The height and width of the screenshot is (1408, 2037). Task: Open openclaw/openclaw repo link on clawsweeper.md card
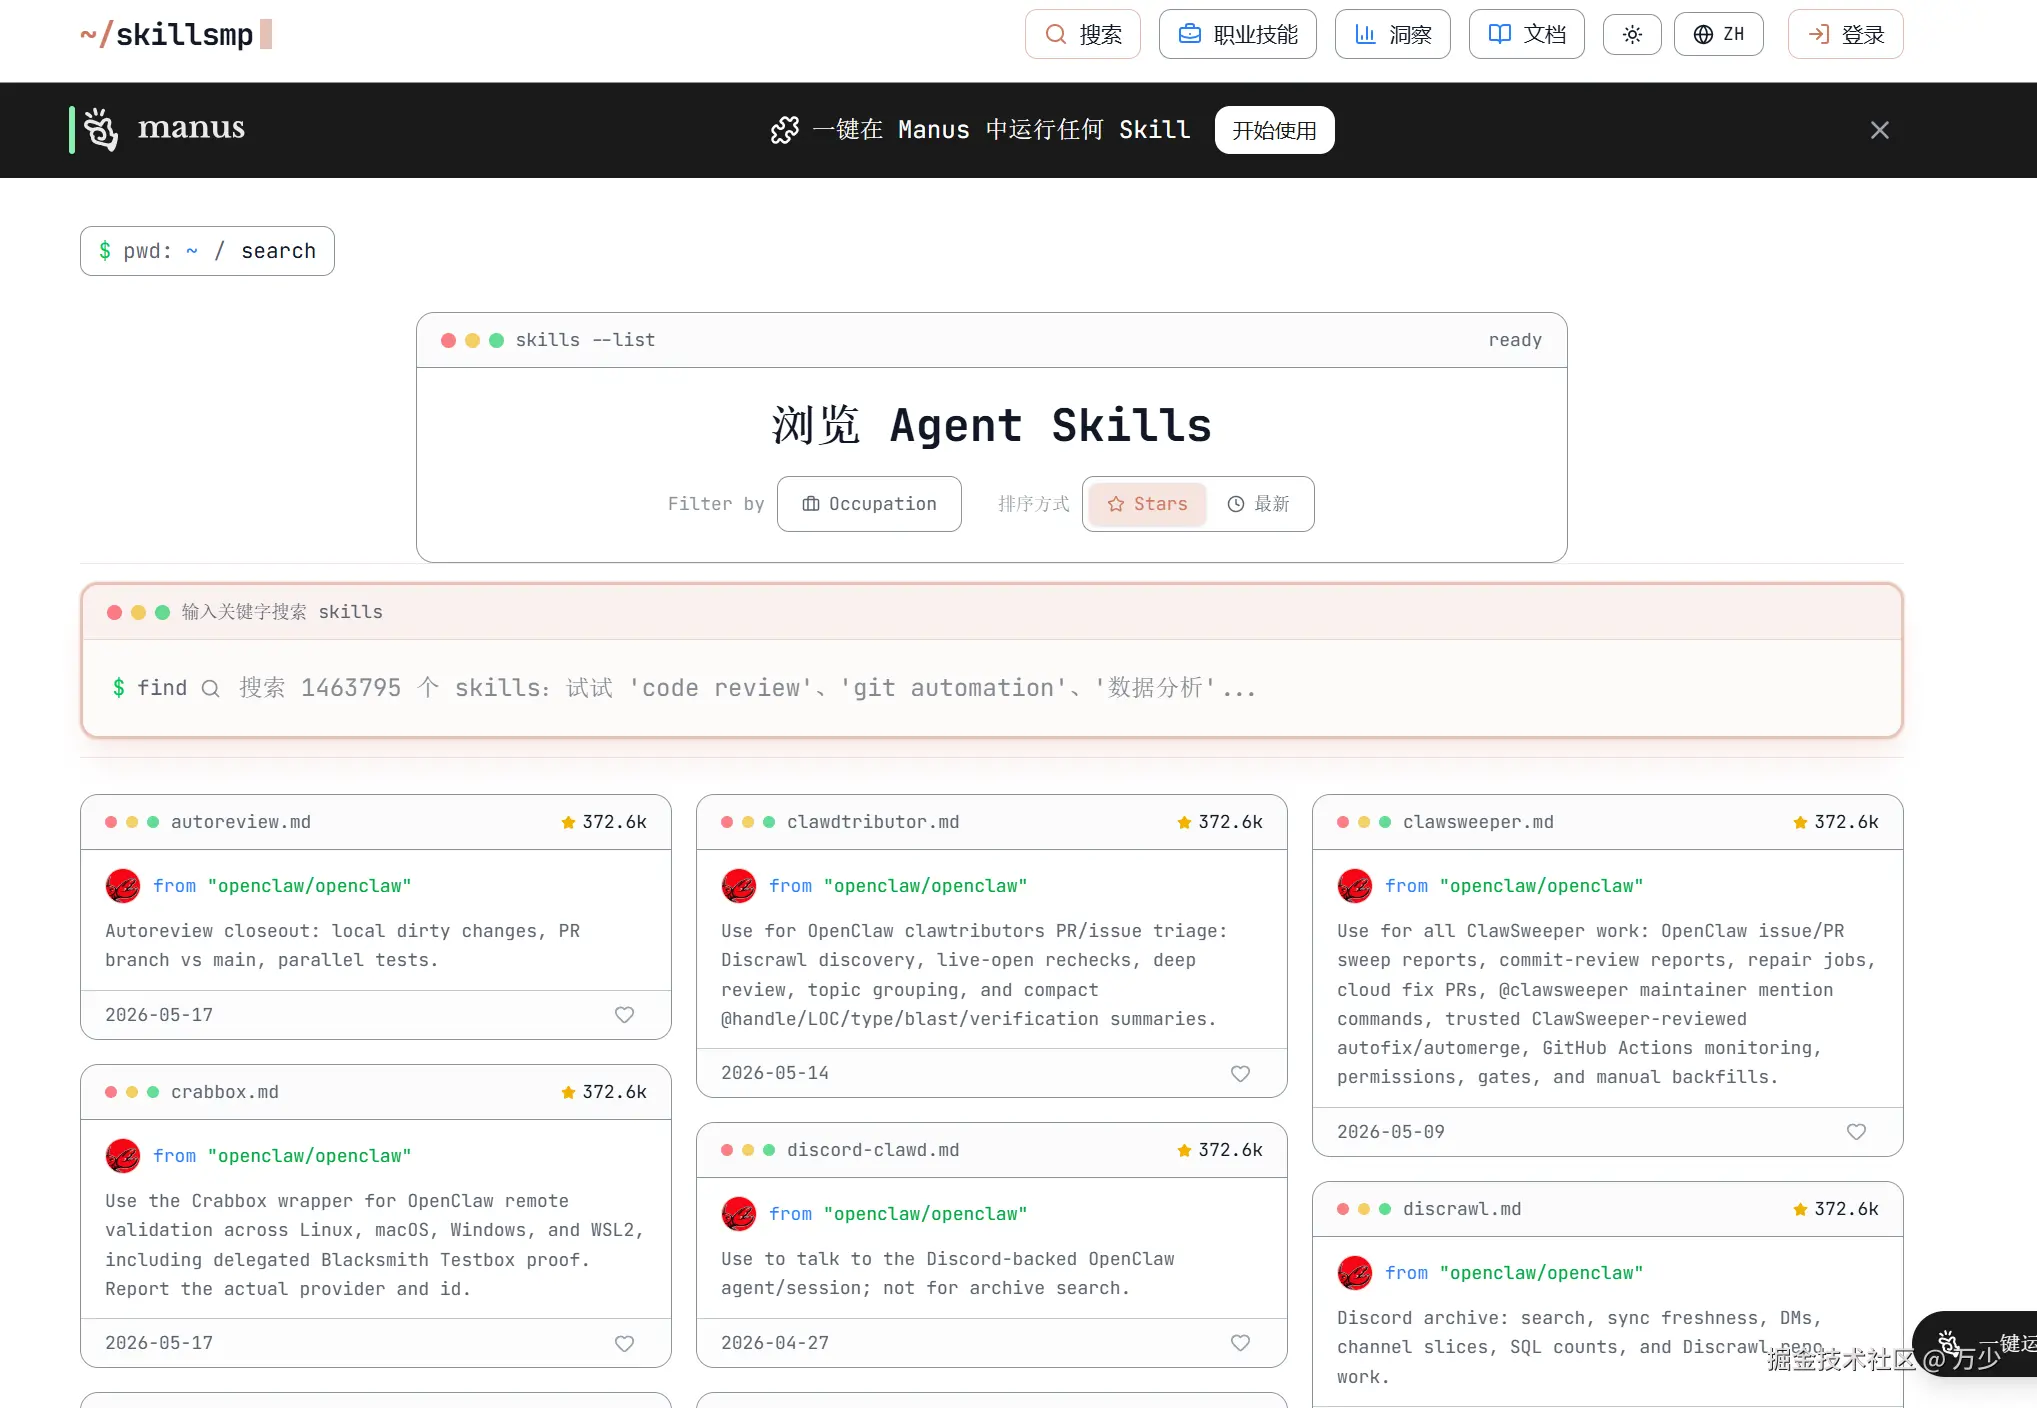click(x=1542, y=886)
